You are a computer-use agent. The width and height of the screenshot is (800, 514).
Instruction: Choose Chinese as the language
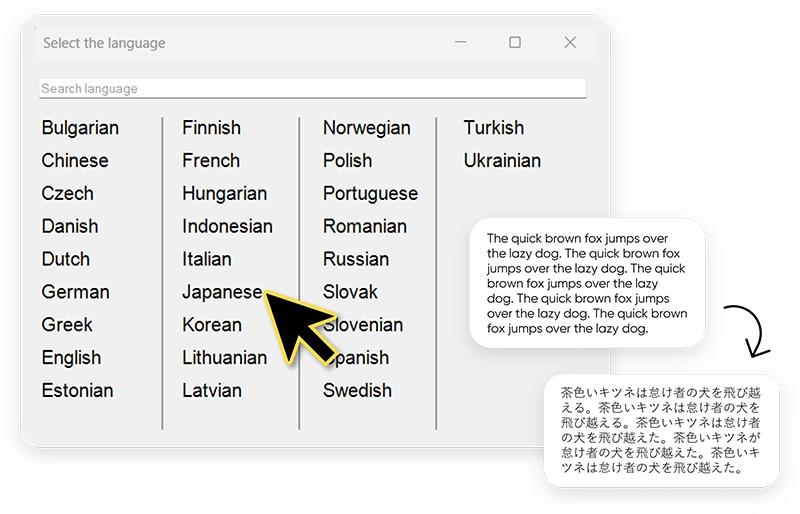pos(75,161)
